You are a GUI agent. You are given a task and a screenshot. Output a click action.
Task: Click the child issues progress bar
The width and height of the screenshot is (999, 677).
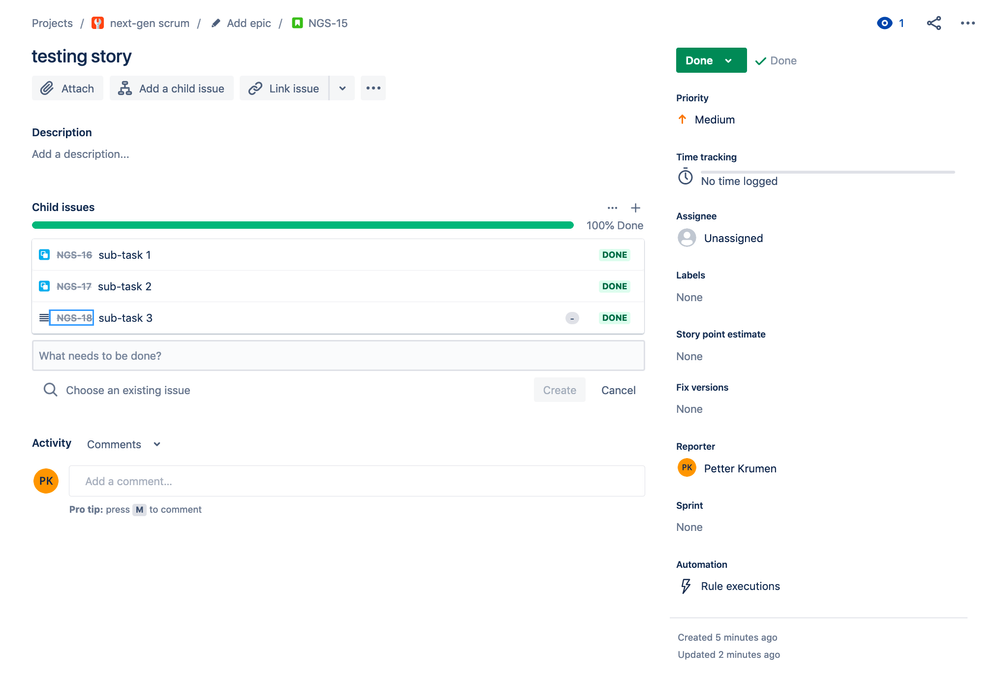tap(303, 225)
